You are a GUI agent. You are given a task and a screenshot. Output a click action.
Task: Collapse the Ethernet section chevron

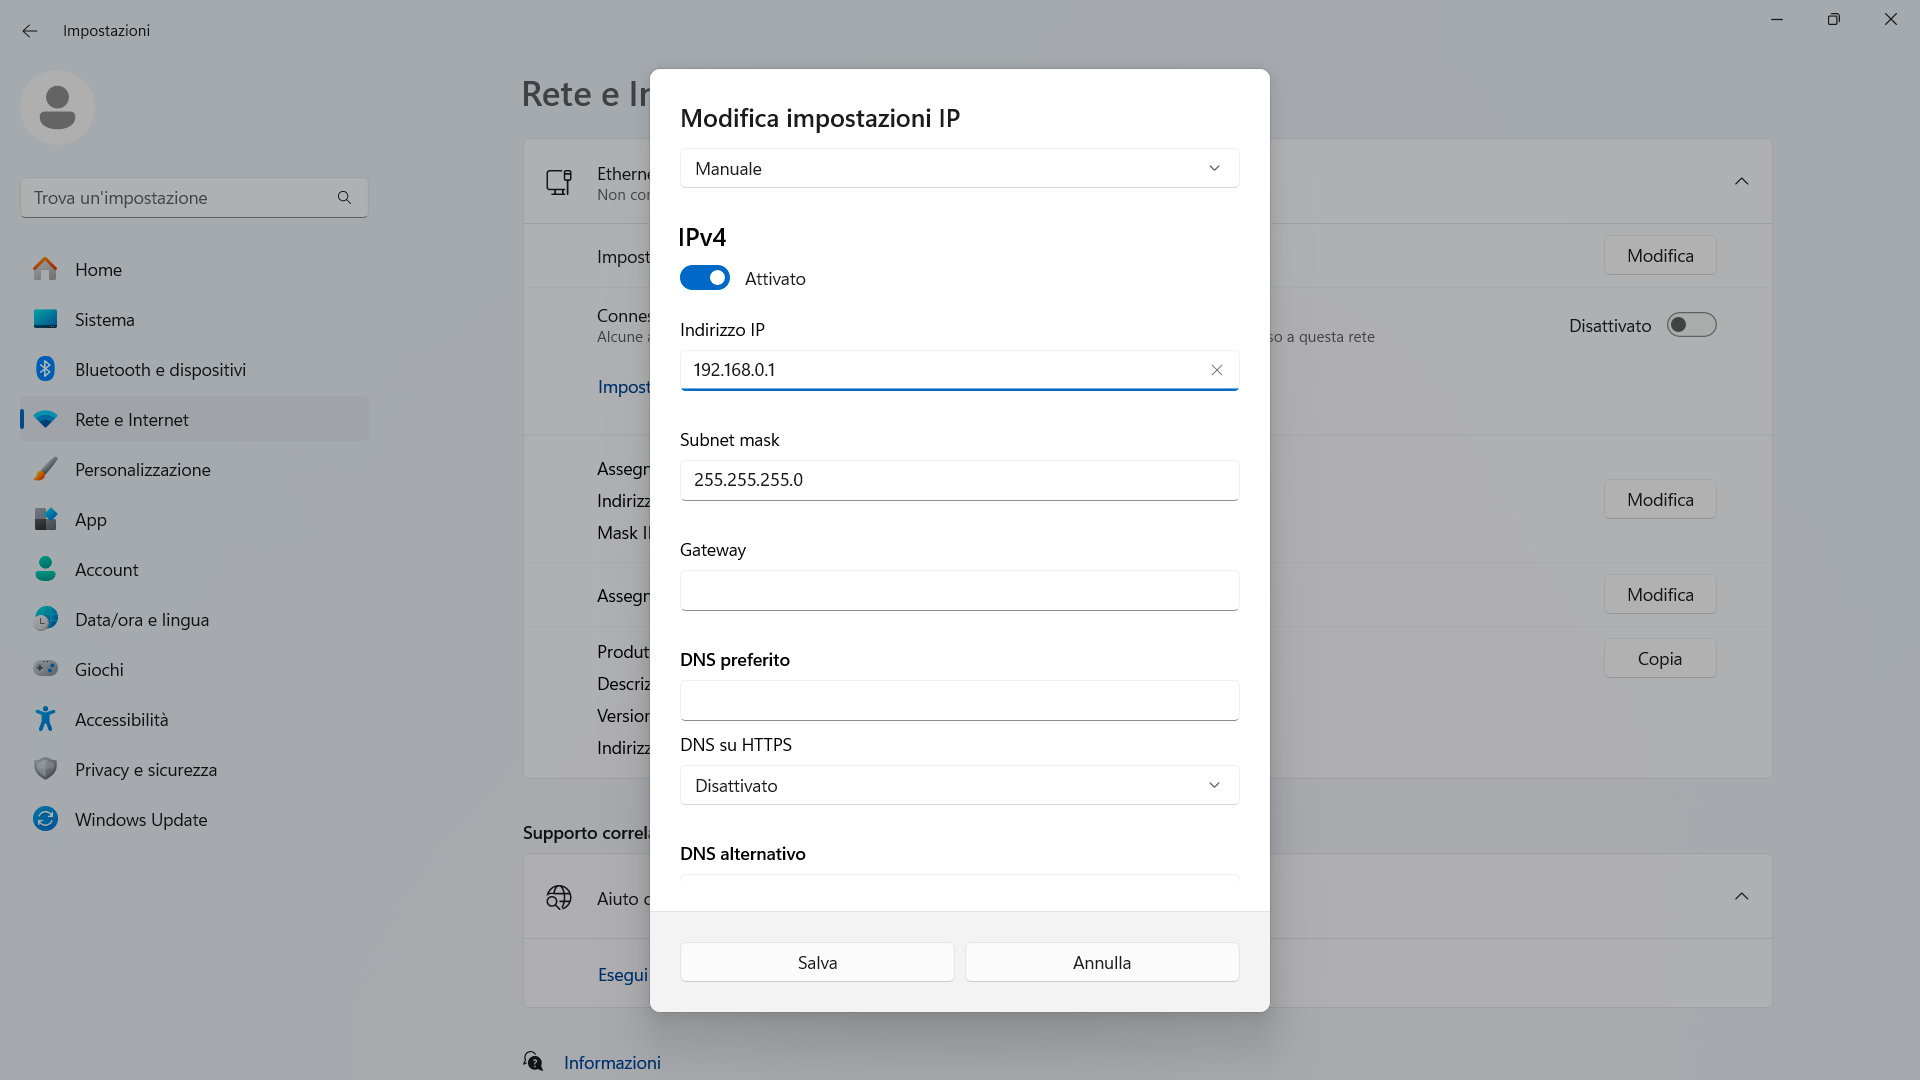point(1741,181)
